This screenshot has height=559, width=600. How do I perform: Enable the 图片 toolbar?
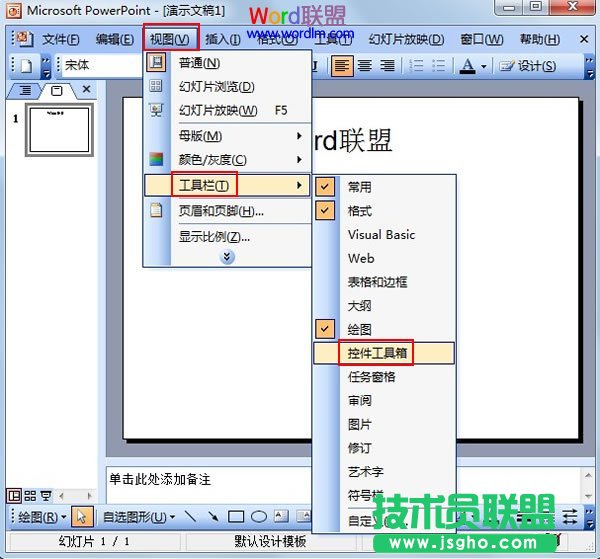coord(384,424)
